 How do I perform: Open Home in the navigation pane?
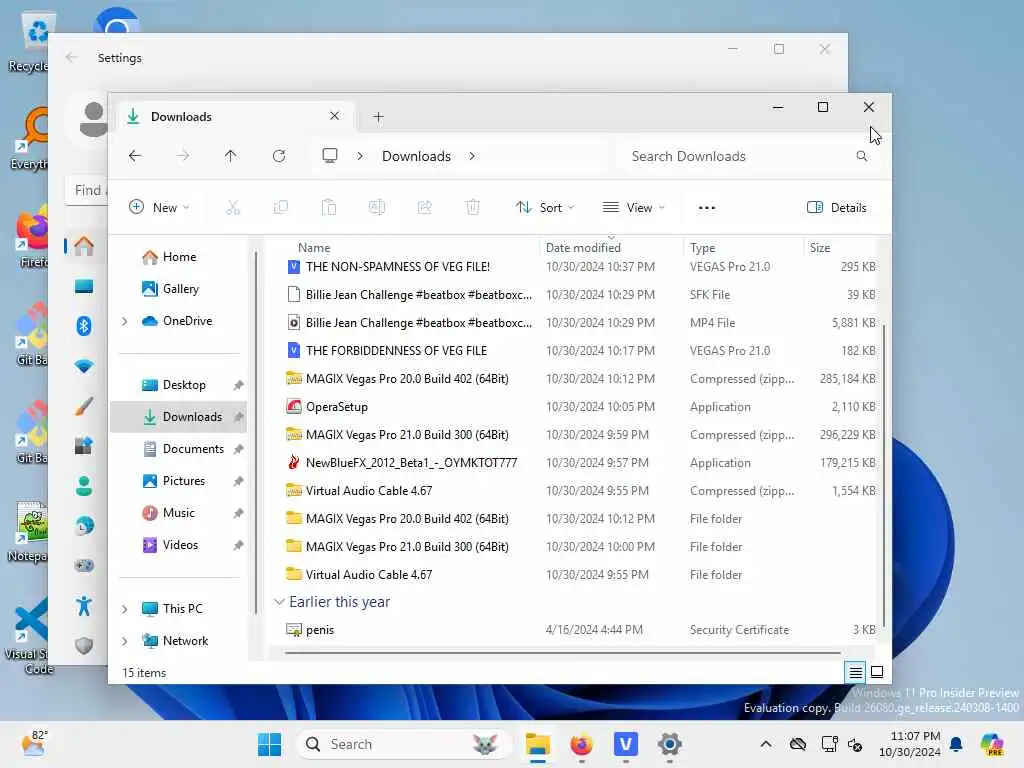tap(180, 257)
